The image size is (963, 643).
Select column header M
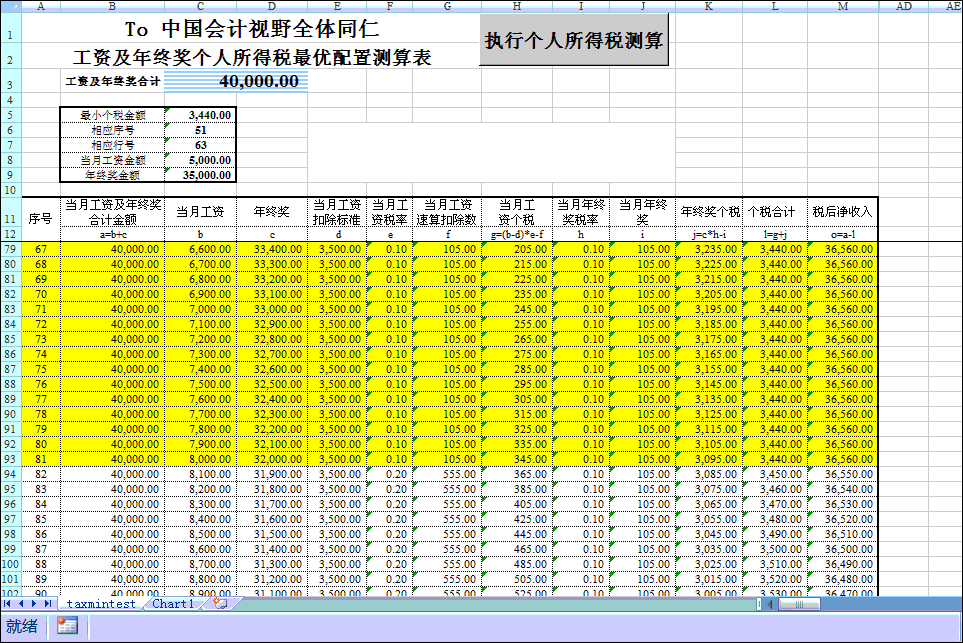tap(843, 5)
